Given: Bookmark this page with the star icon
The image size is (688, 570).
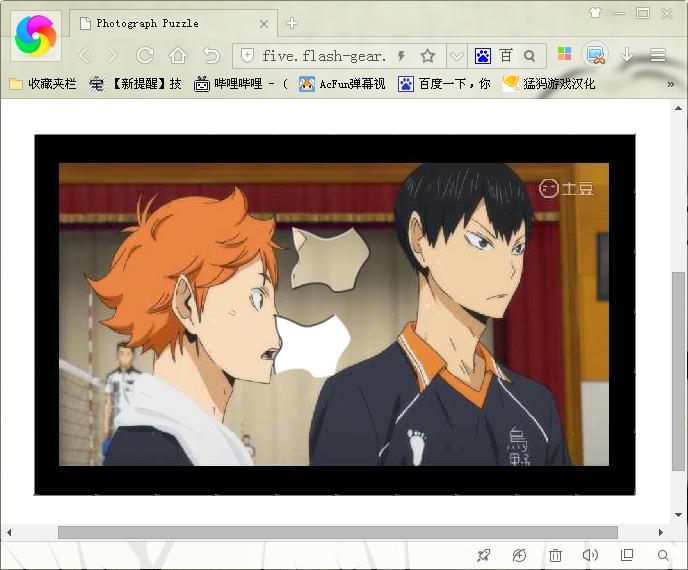Looking at the screenshot, I should pyautogui.click(x=428, y=56).
